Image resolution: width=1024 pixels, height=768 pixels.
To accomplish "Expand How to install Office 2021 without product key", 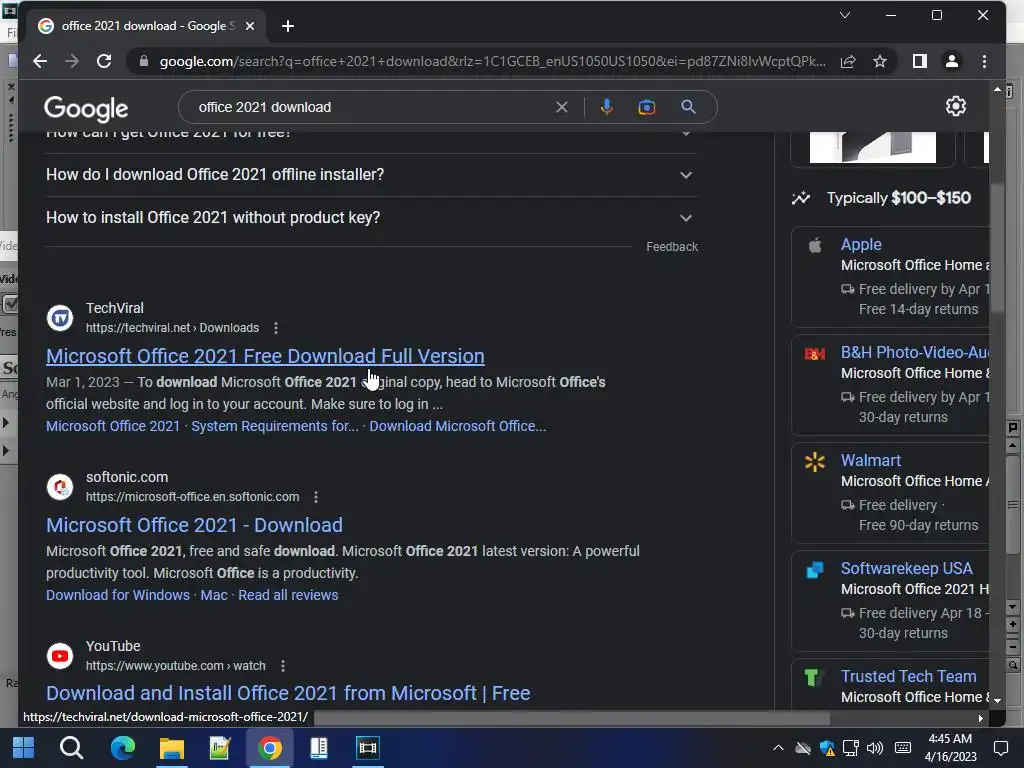I will 371,217.
